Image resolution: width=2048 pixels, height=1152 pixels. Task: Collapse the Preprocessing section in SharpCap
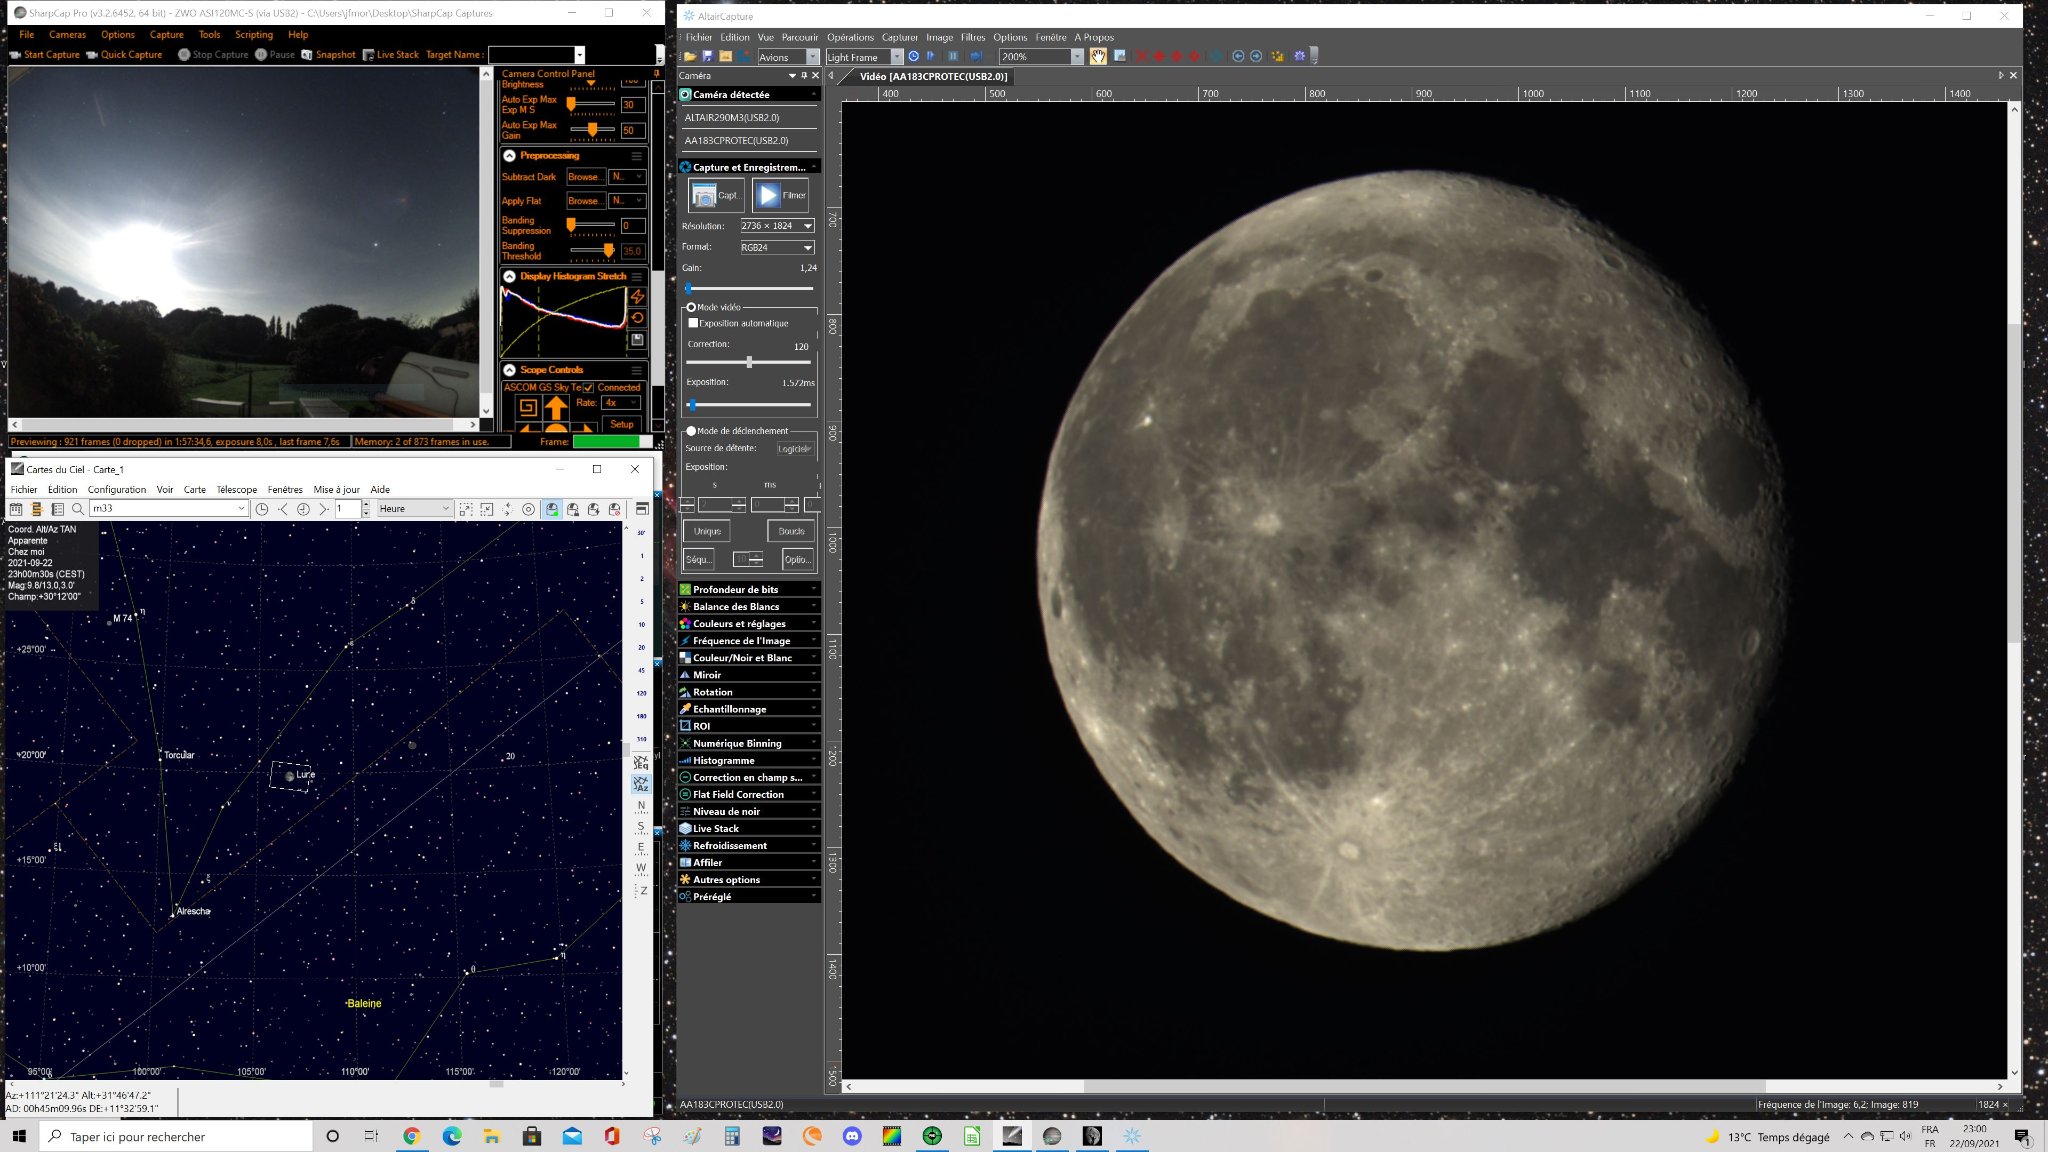pyautogui.click(x=510, y=156)
